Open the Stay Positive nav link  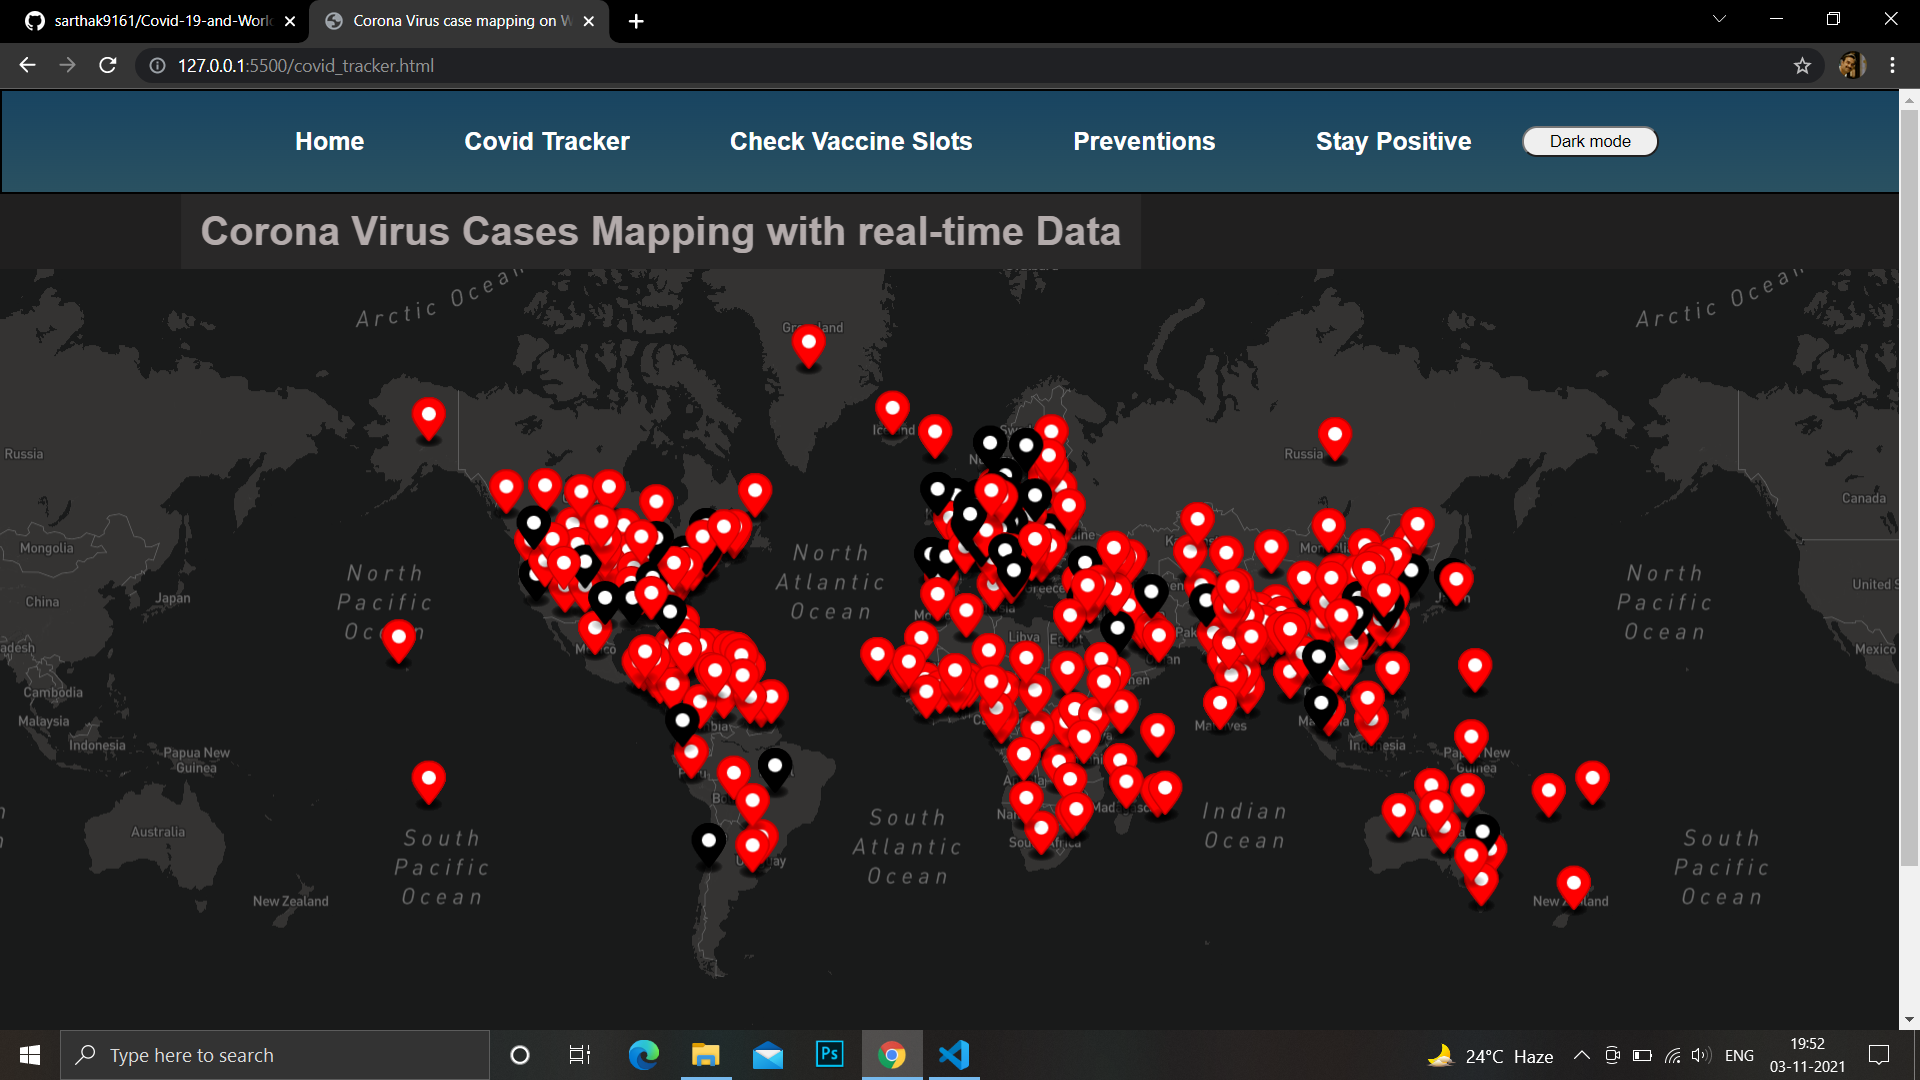[1393, 141]
